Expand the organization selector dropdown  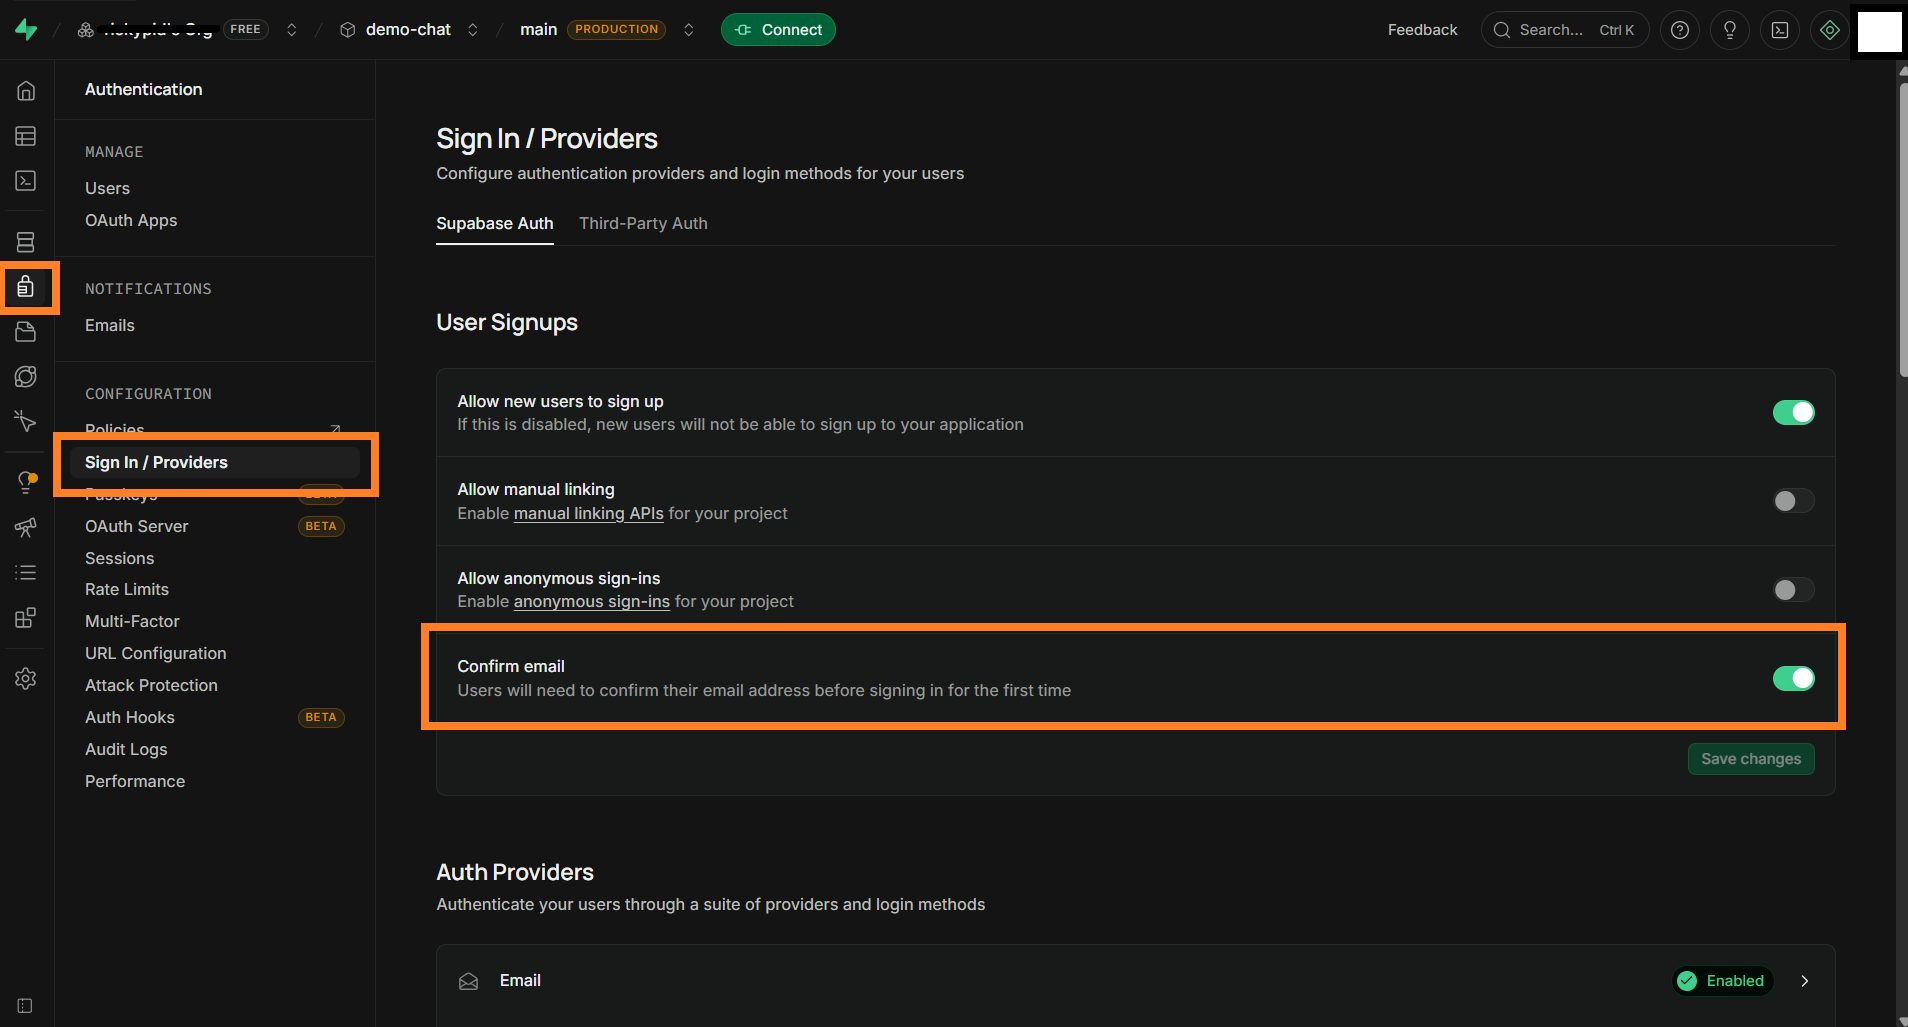tap(292, 30)
